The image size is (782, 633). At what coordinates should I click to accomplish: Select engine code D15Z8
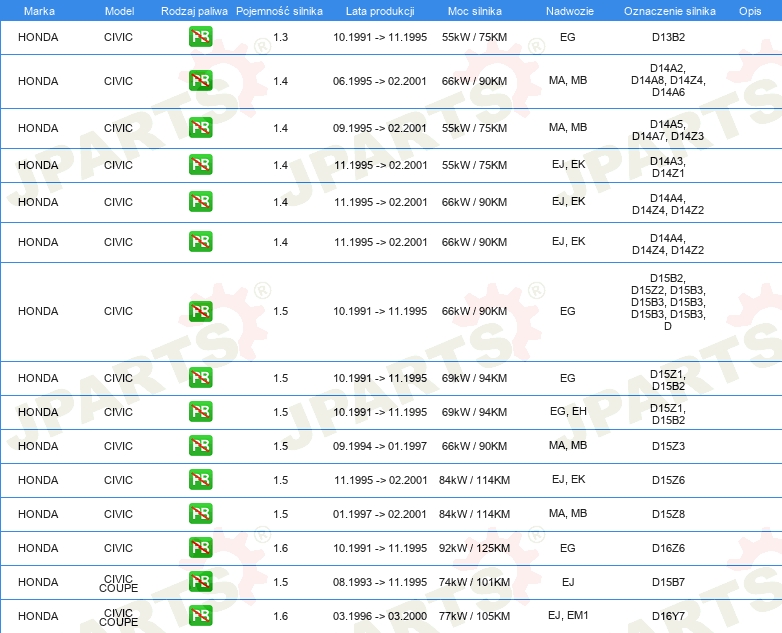tap(668, 514)
